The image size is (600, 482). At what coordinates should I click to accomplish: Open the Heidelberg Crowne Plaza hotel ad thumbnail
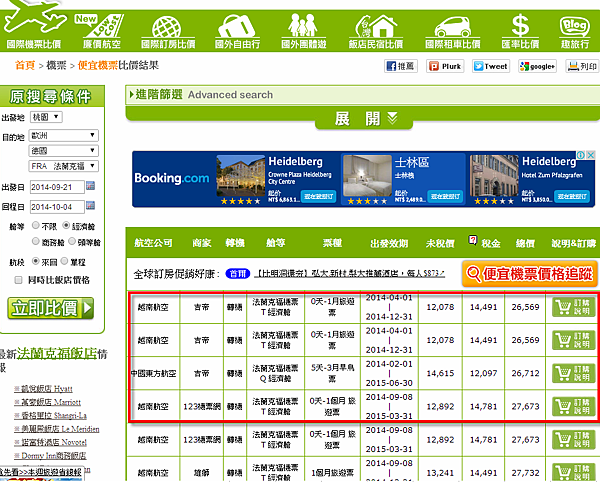240,176
